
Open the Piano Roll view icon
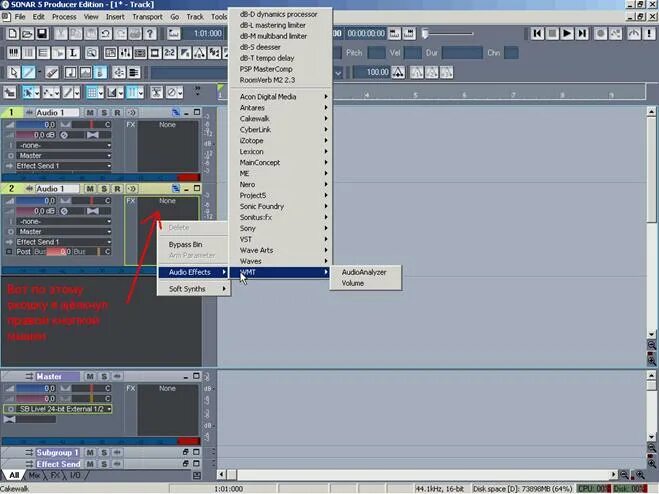[13, 53]
